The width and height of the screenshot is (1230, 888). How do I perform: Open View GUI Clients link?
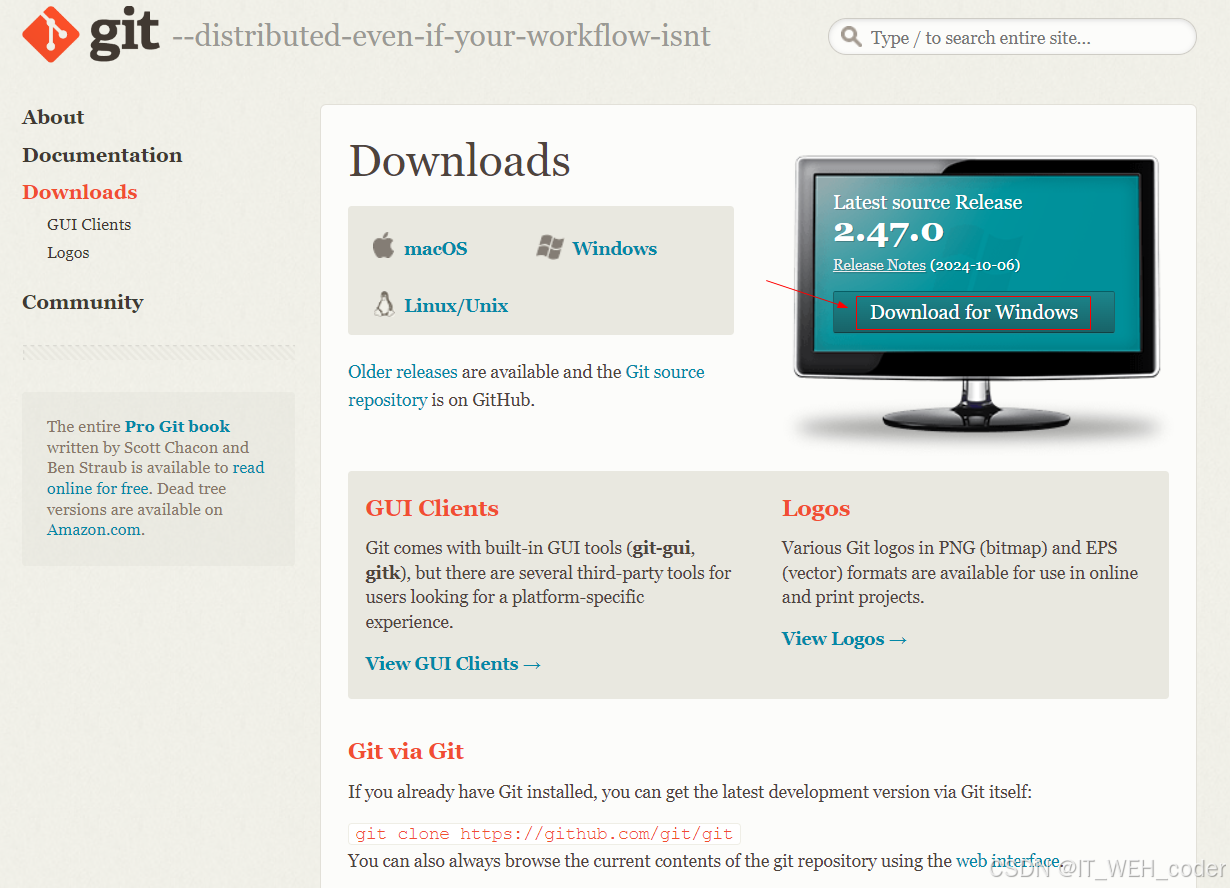point(453,663)
